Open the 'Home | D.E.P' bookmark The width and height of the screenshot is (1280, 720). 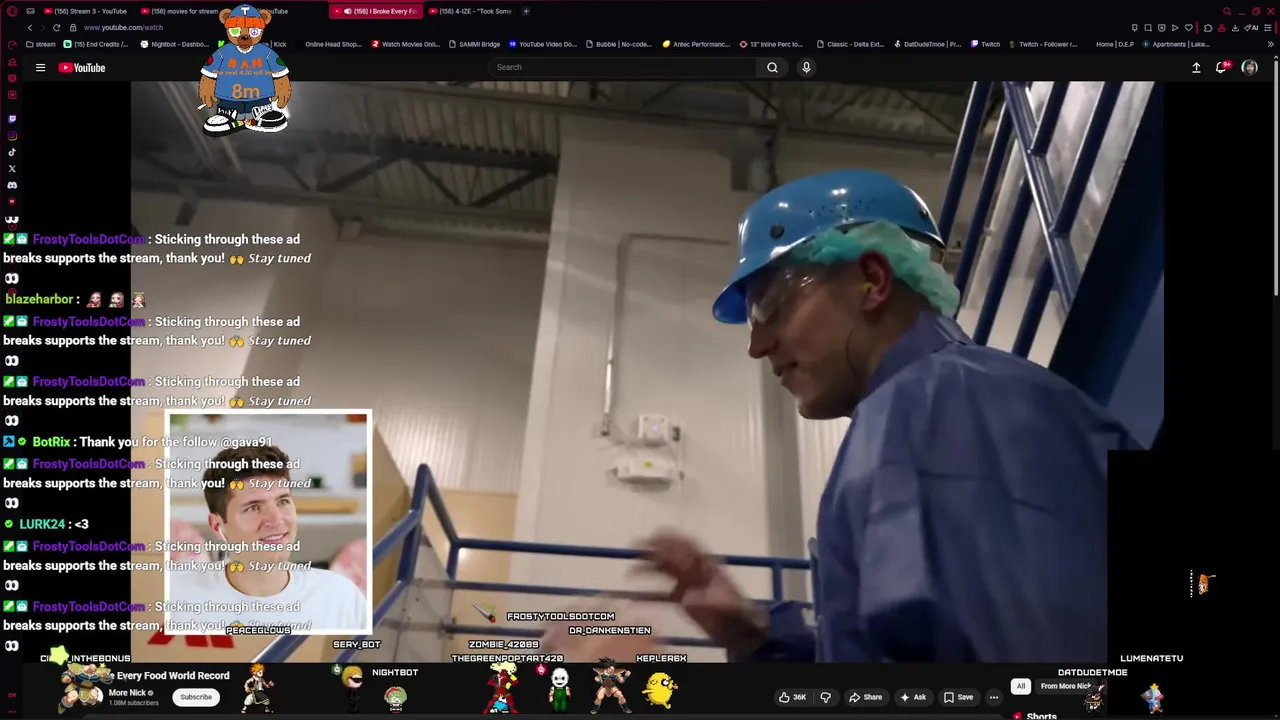(x=1115, y=44)
